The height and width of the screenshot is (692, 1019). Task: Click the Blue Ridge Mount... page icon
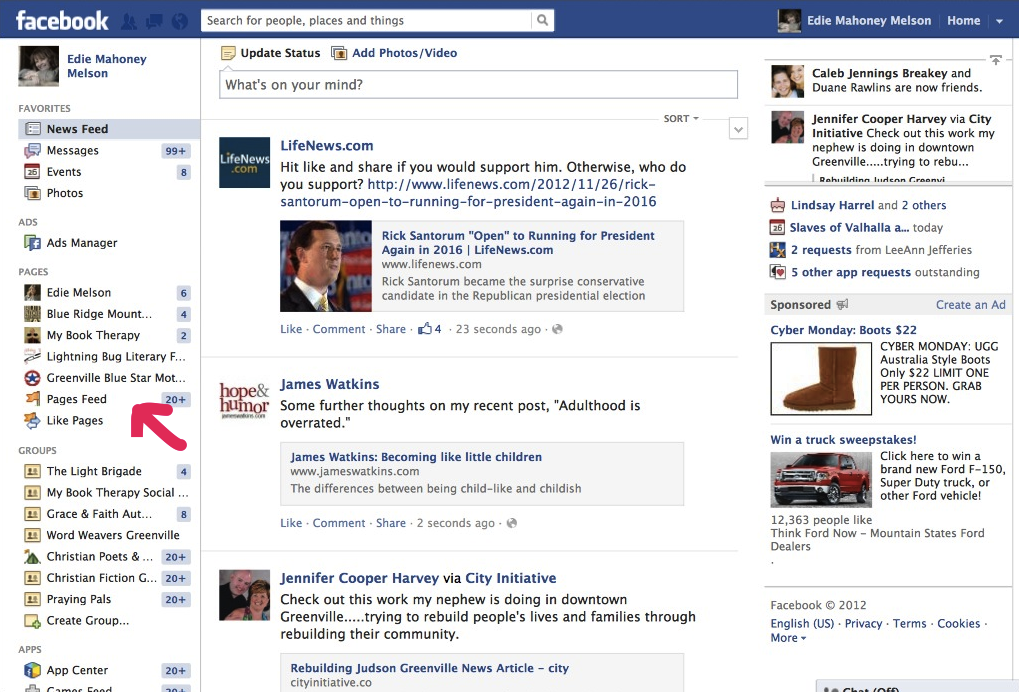point(32,314)
